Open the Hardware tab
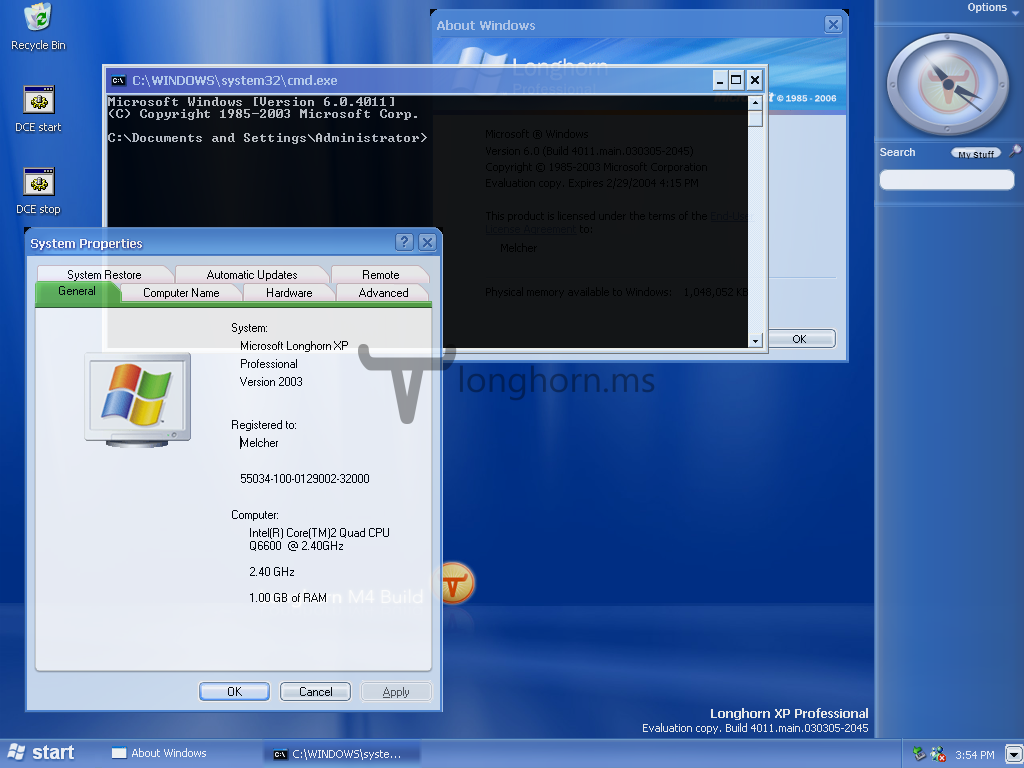This screenshot has height=768, width=1024. click(x=289, y=293)
